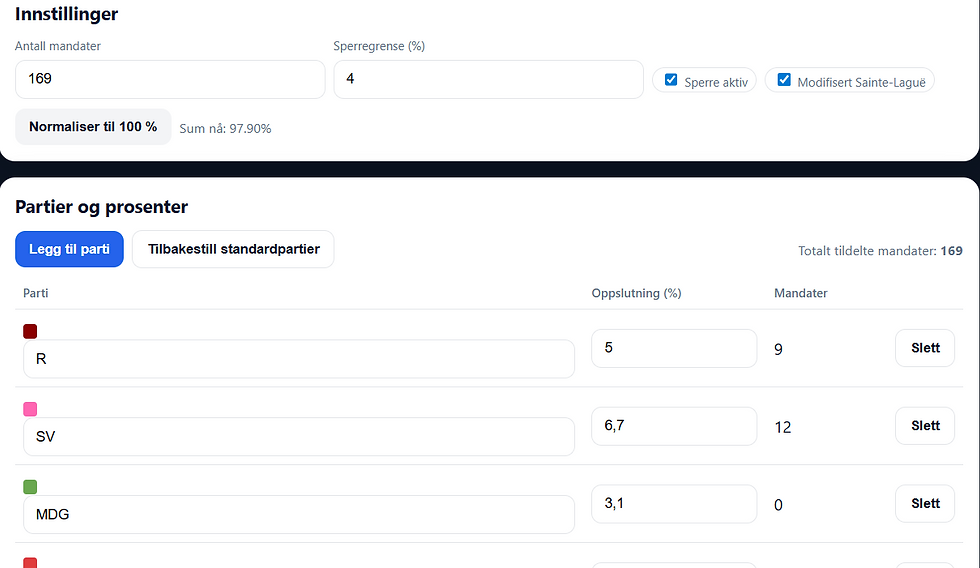Delete the R party with Slett
This screenshot has width=980, height=568.
[x=925, y=348]
